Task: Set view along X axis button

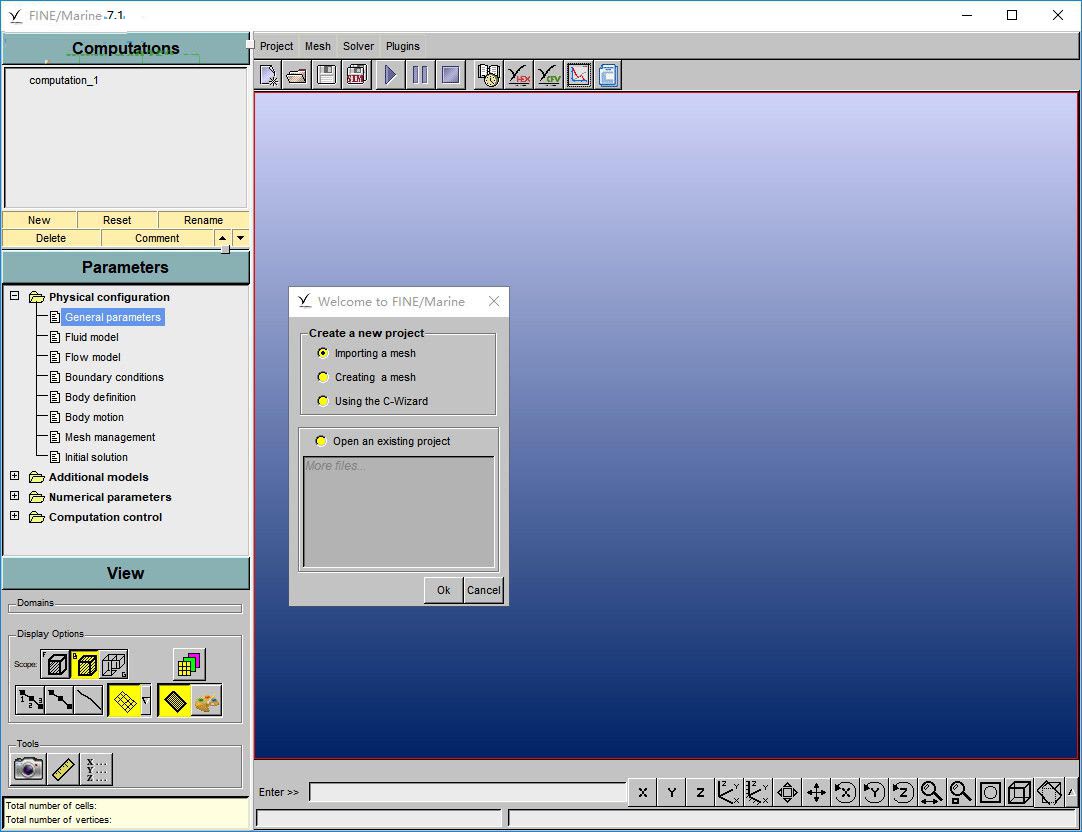Action: (x=642, y=792)
